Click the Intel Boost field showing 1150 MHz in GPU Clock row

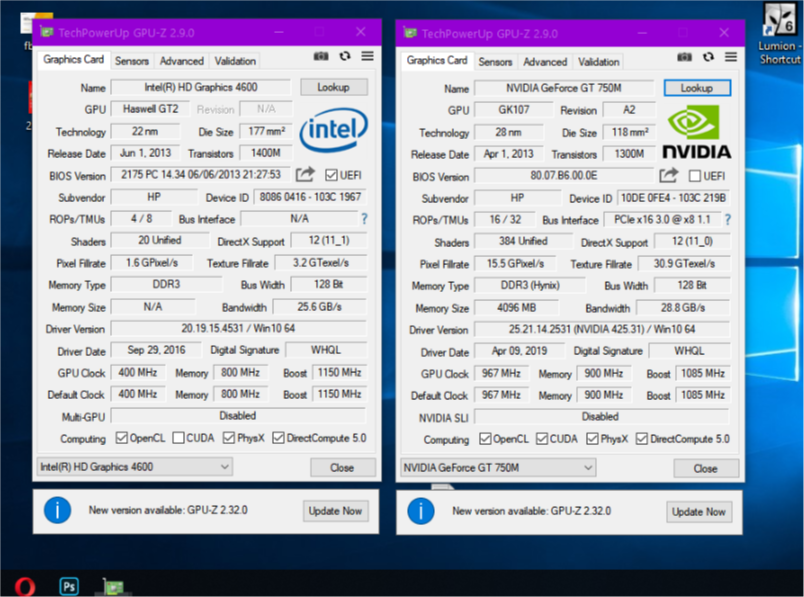pyautogui.click(x=339, y=372)
